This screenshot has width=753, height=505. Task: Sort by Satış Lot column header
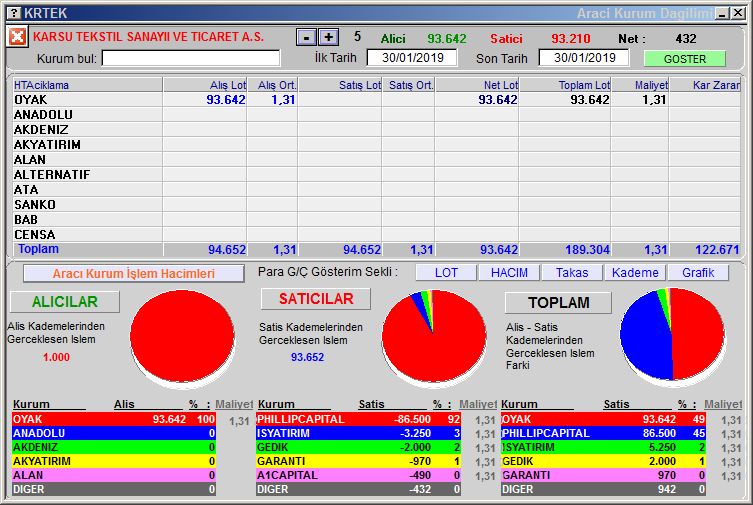340,85
